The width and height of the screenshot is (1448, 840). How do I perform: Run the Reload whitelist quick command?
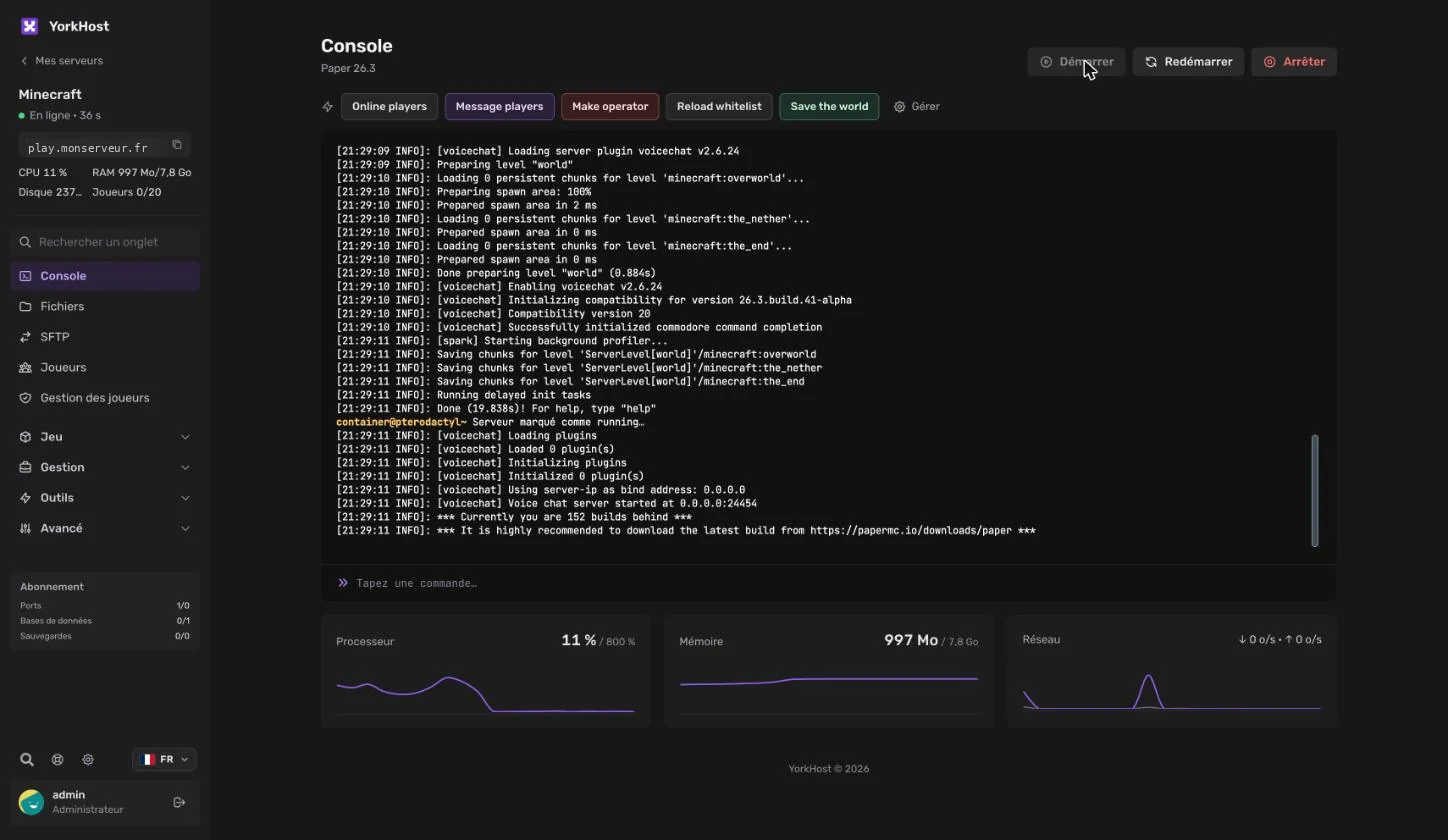[x=719, y=107]
